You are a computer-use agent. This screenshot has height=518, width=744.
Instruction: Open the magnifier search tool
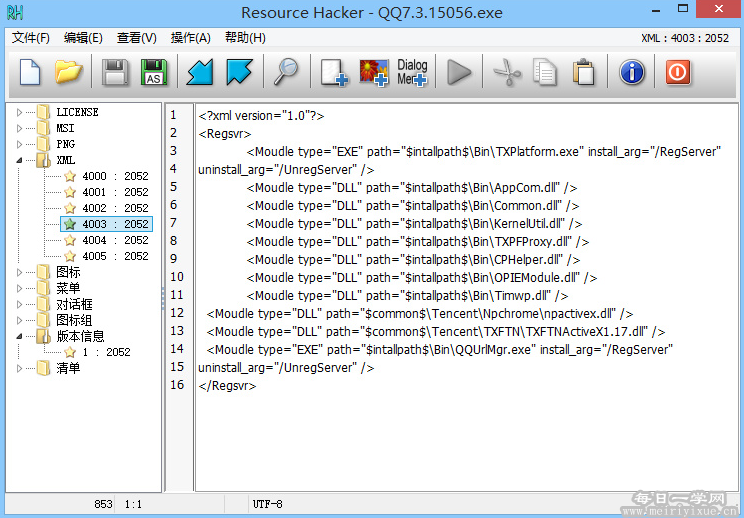(x=286, y=72)
